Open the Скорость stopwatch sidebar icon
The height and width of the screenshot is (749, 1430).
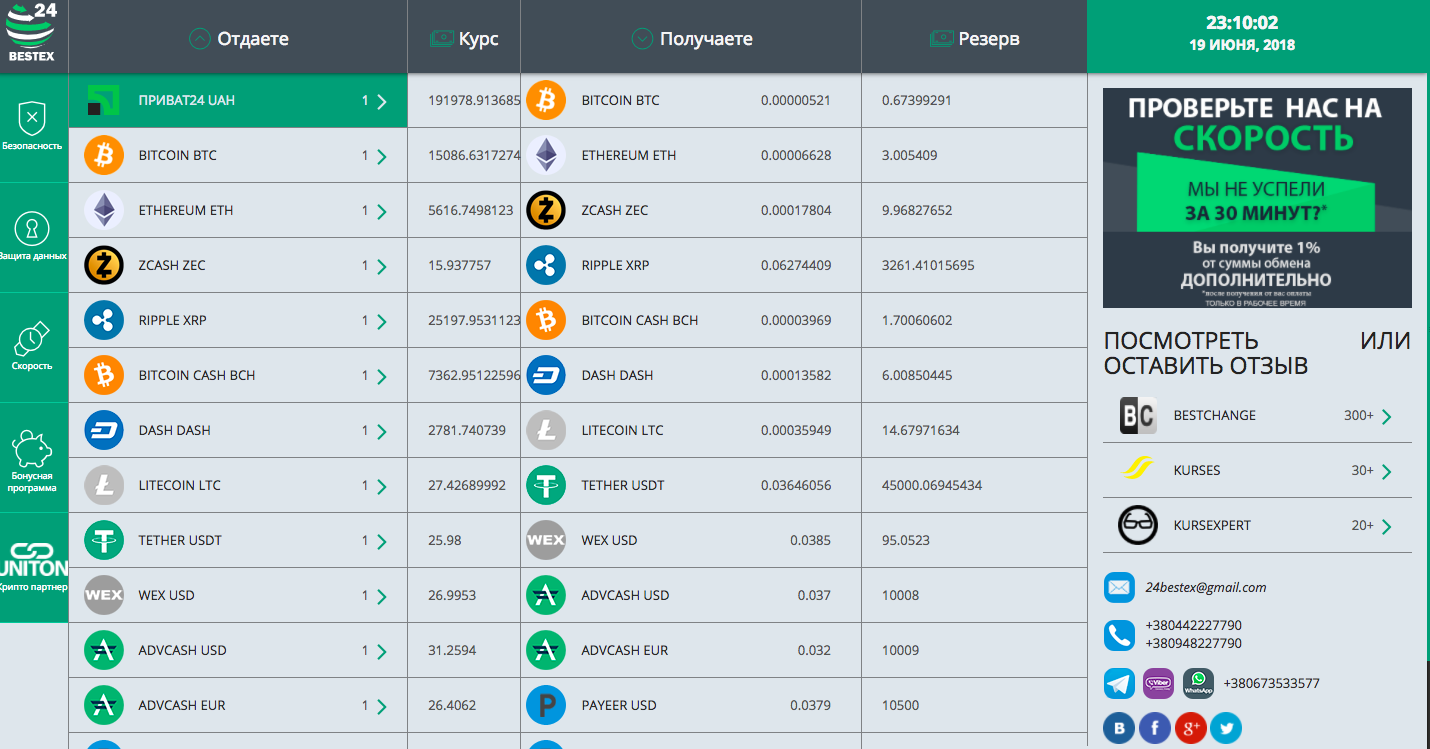coord(32,340)
